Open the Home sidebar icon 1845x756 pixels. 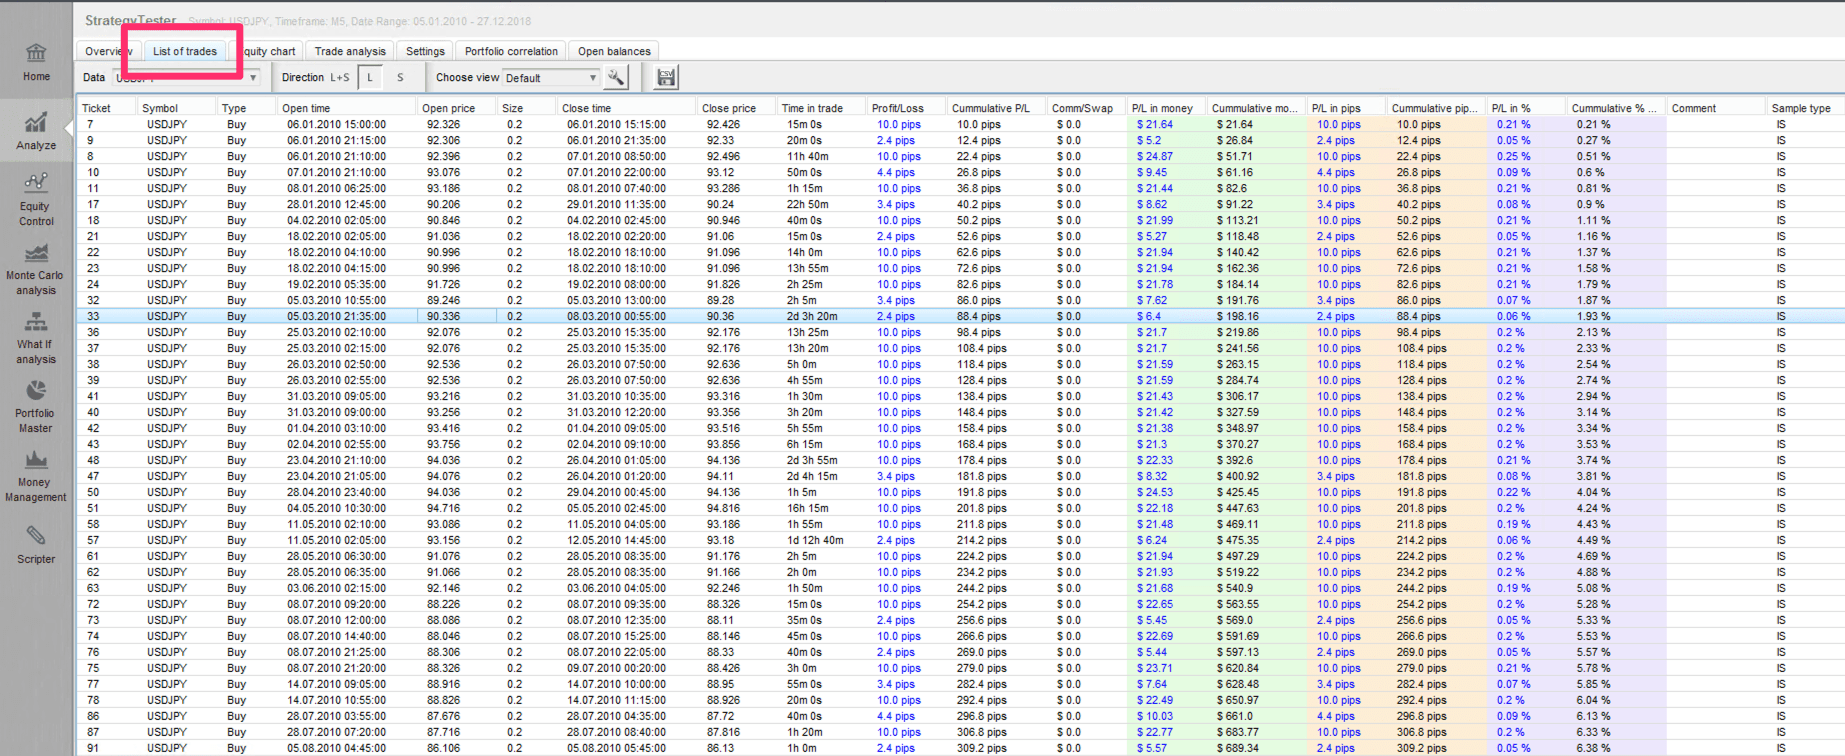tap(36, 61)
